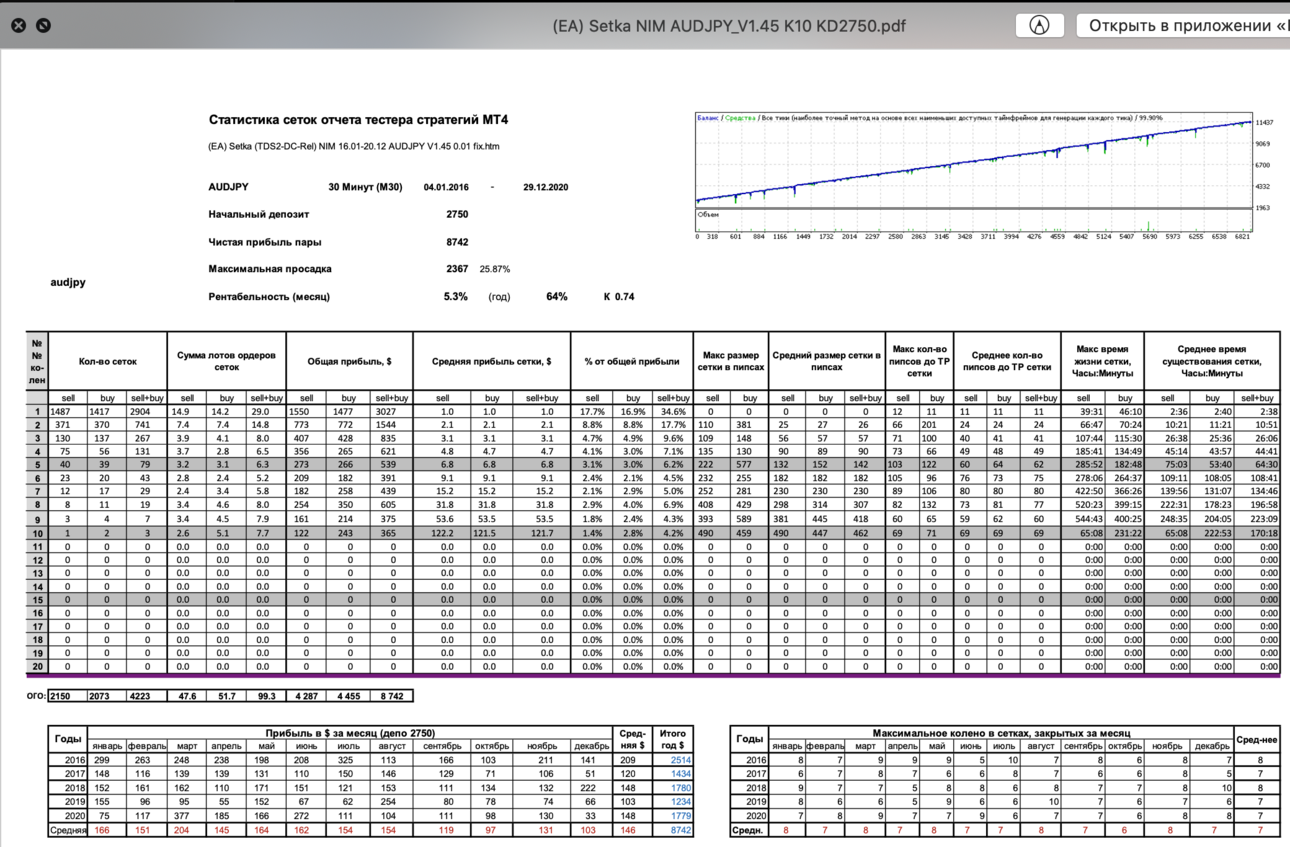
Task: Click 'Макс кол-во пипсов до TP сетки' header
Action: pos(918,361)
